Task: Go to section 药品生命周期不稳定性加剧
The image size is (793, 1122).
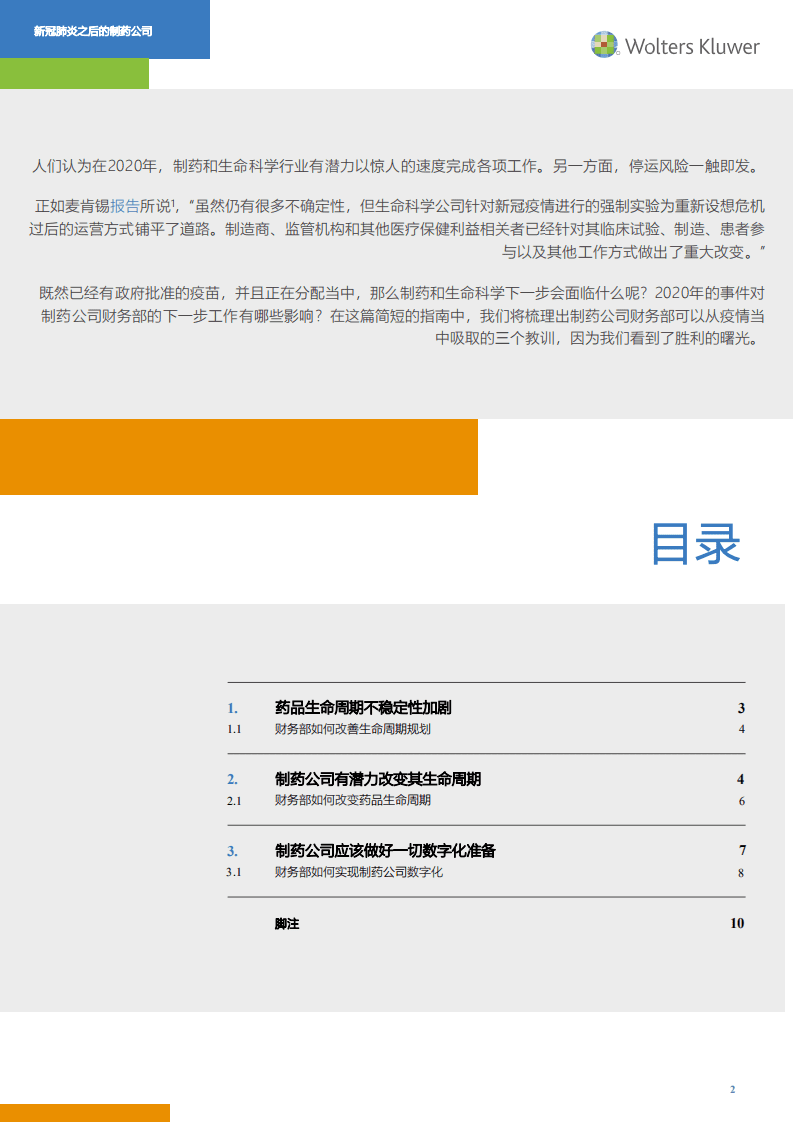Action: [363, 708]
